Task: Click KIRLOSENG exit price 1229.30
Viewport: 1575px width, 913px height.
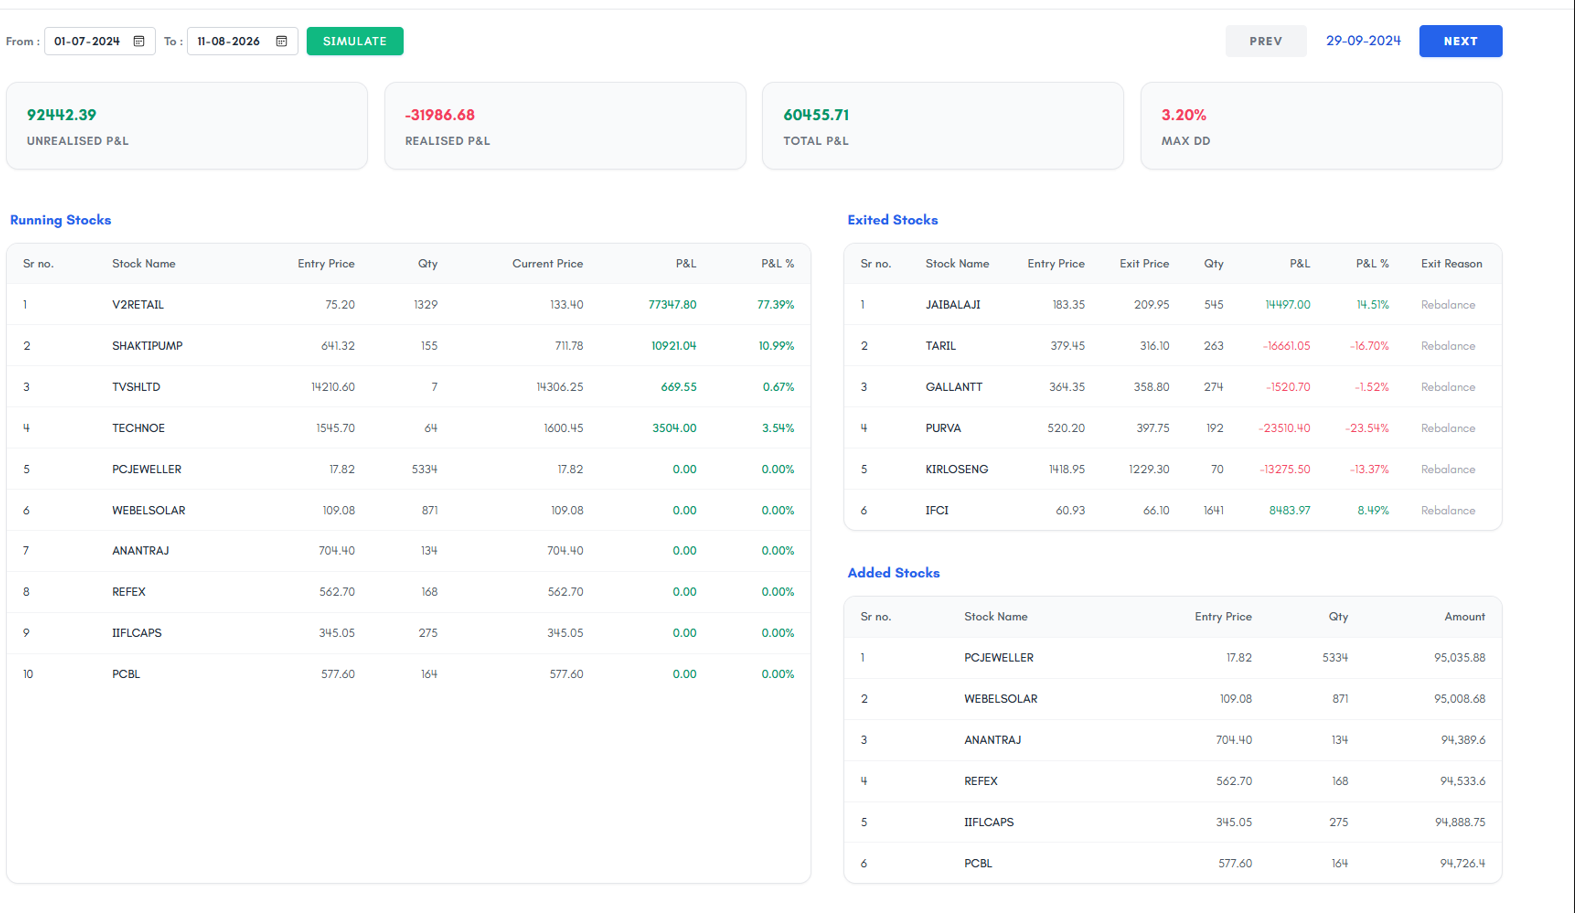Action: (x=1148, y=469)
